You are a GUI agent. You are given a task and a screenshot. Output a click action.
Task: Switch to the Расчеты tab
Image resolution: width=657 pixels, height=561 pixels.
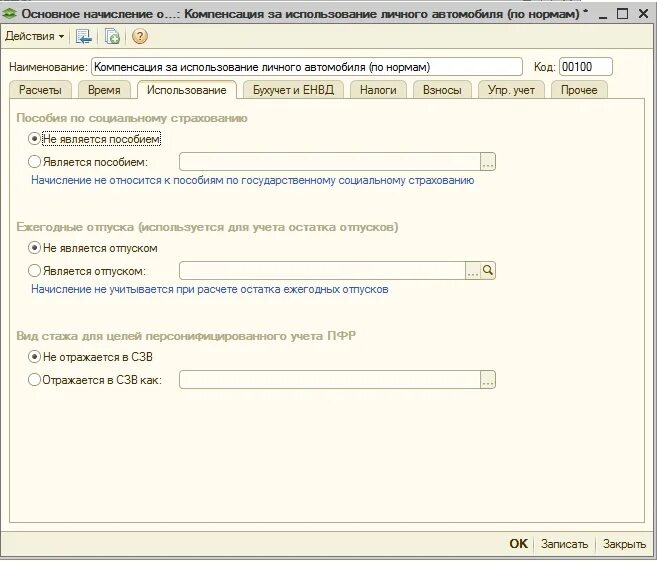[40, 90]
